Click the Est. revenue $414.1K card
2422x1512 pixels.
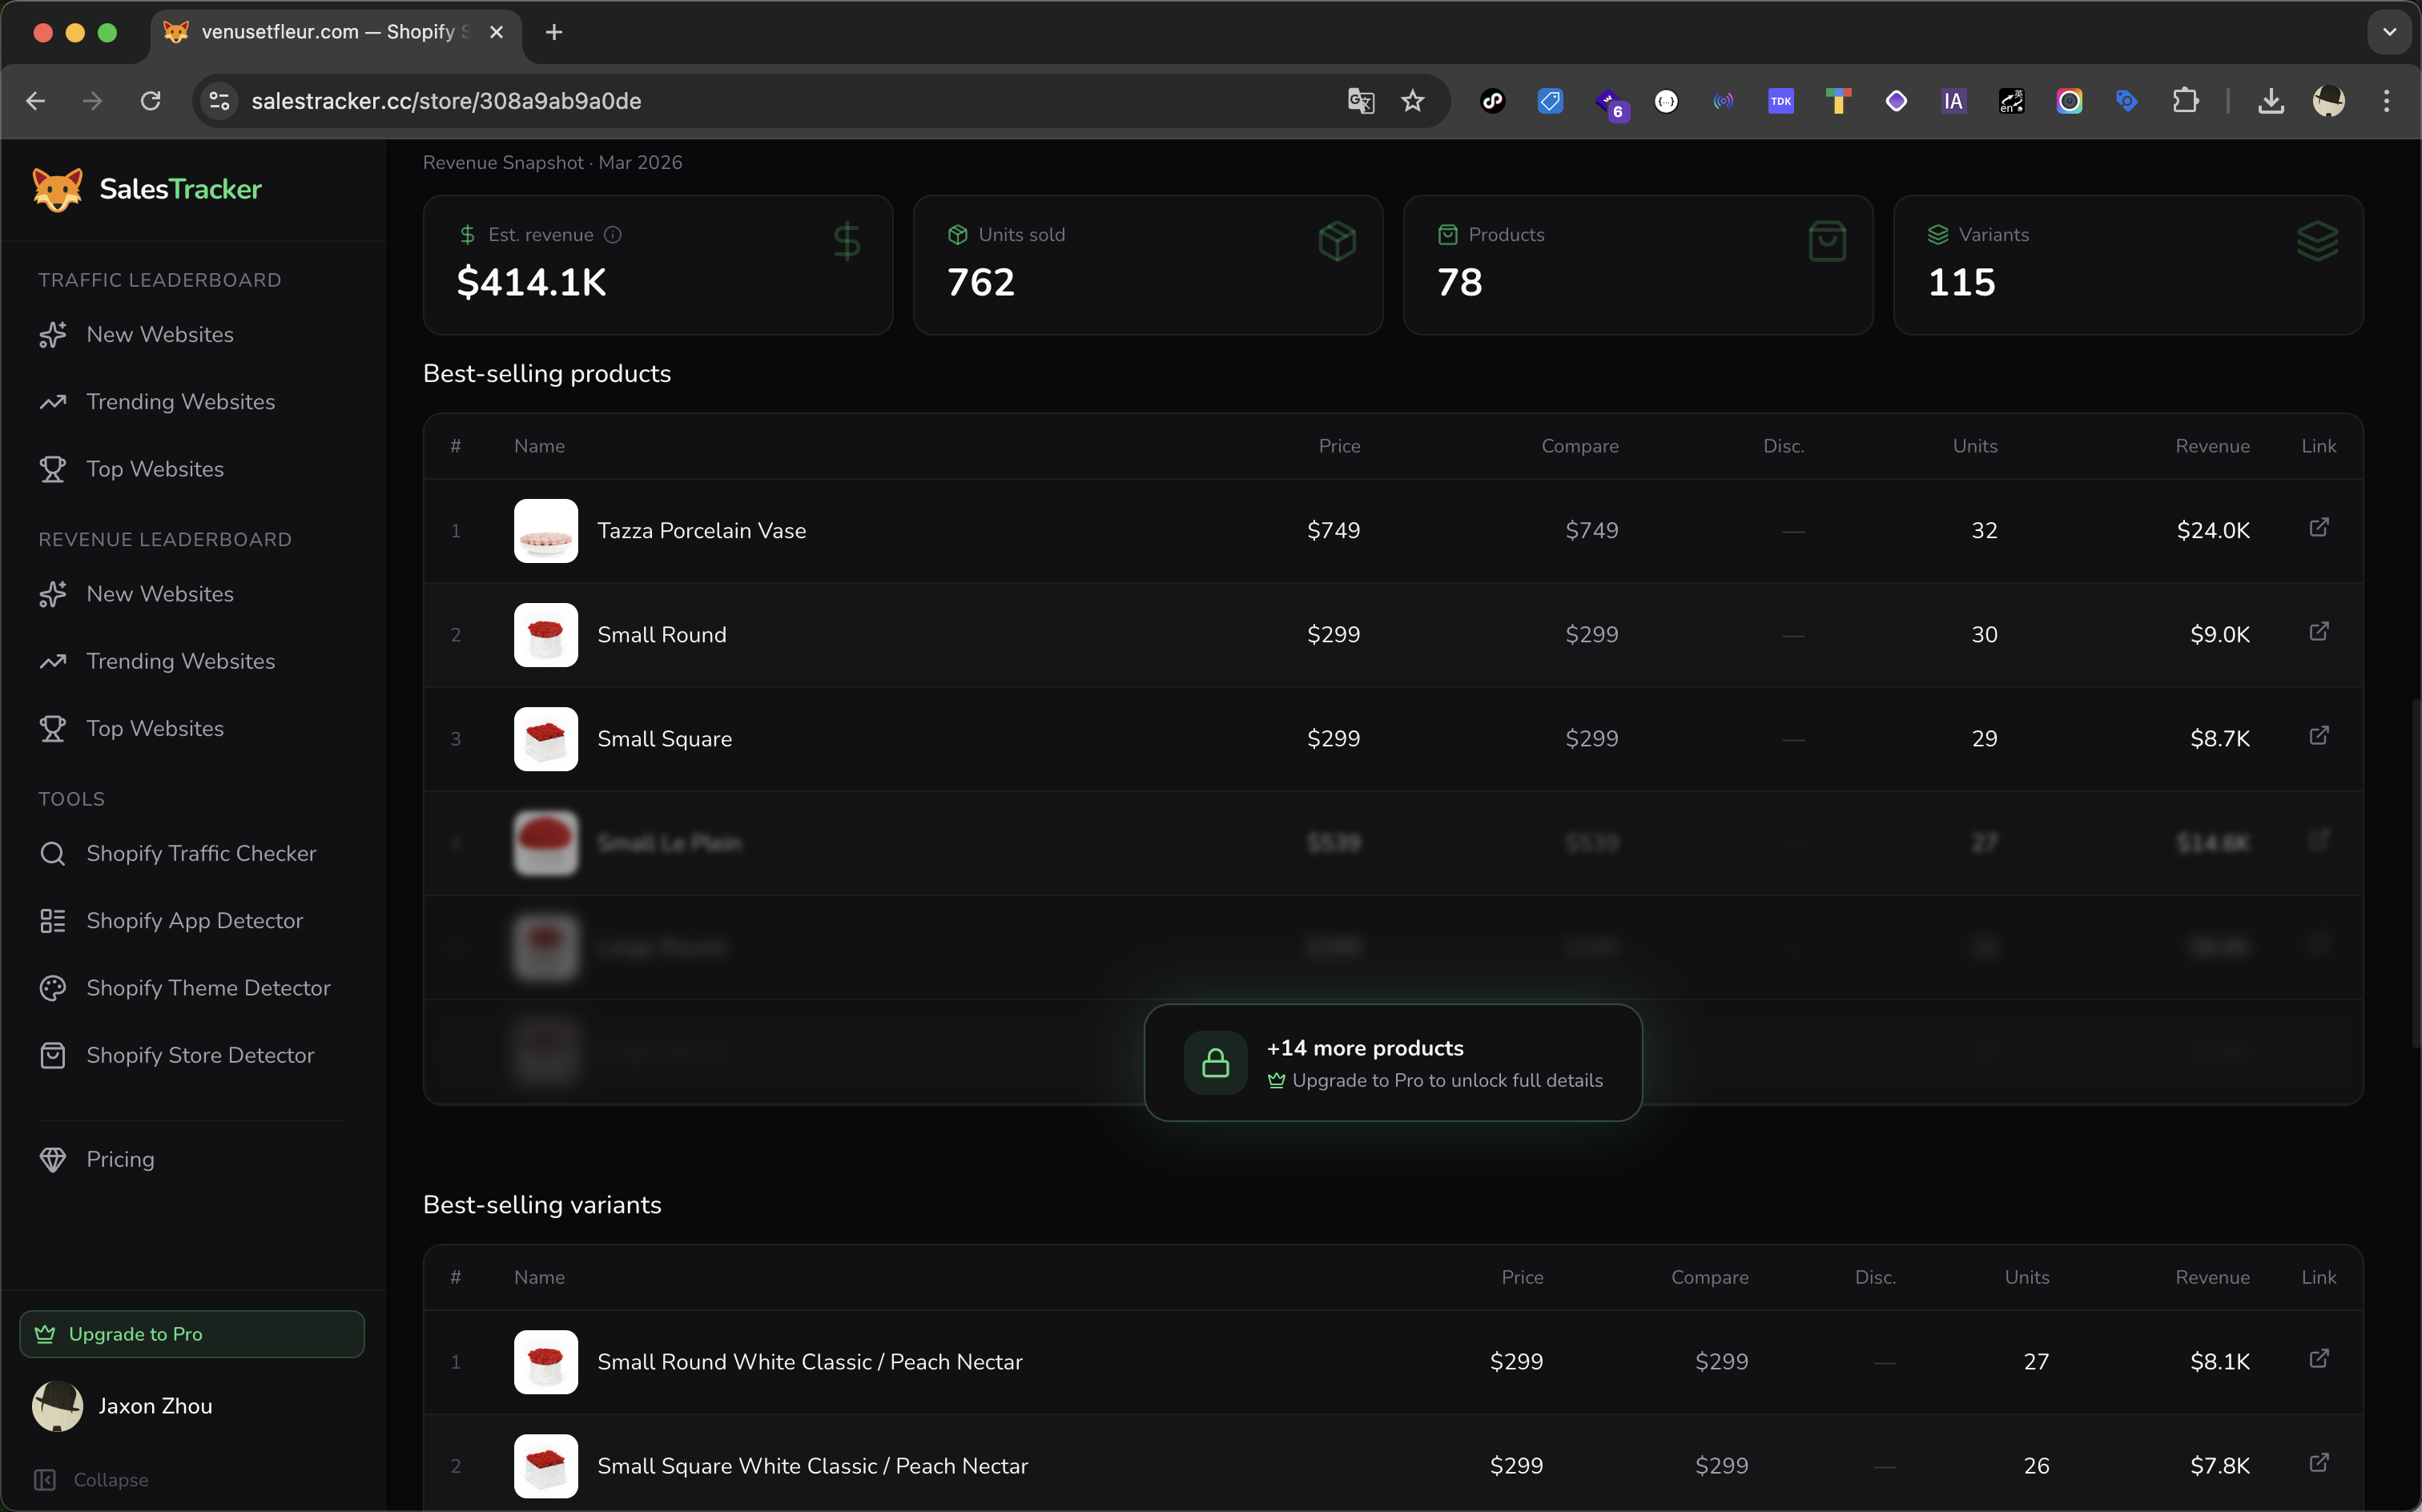click(x=658, y=265)
